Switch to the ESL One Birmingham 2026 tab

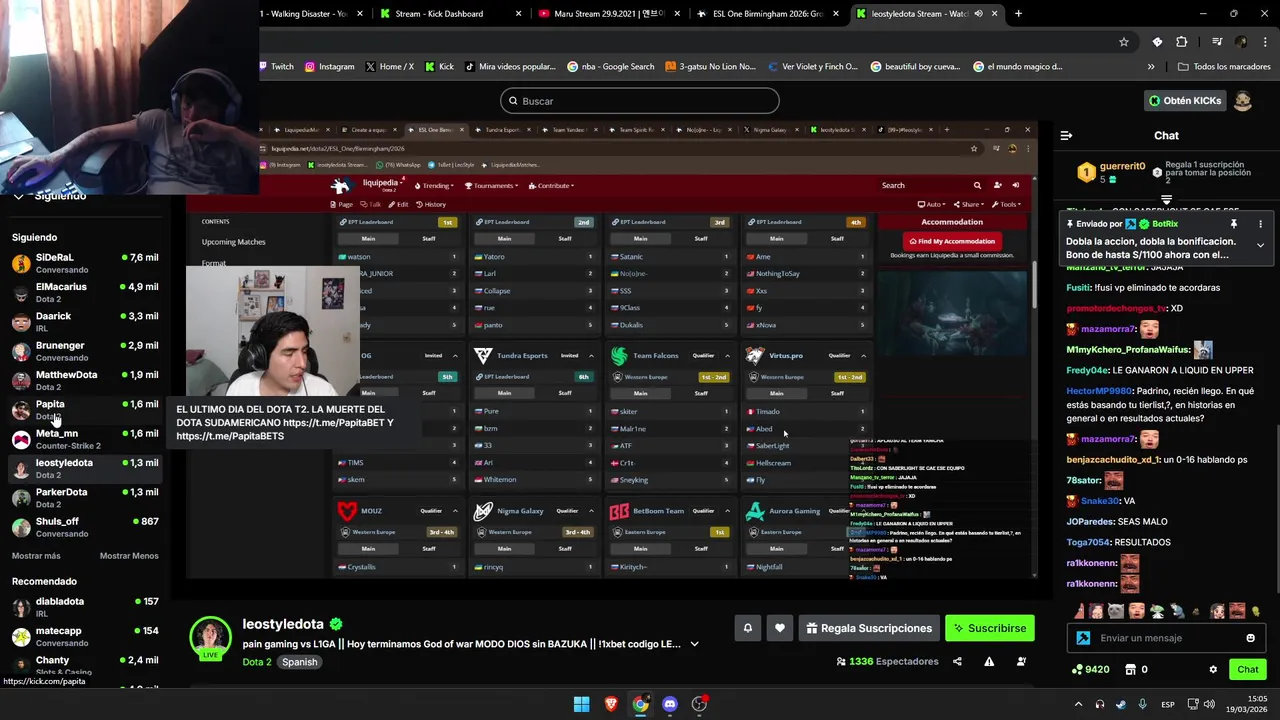tap(766, 14)
